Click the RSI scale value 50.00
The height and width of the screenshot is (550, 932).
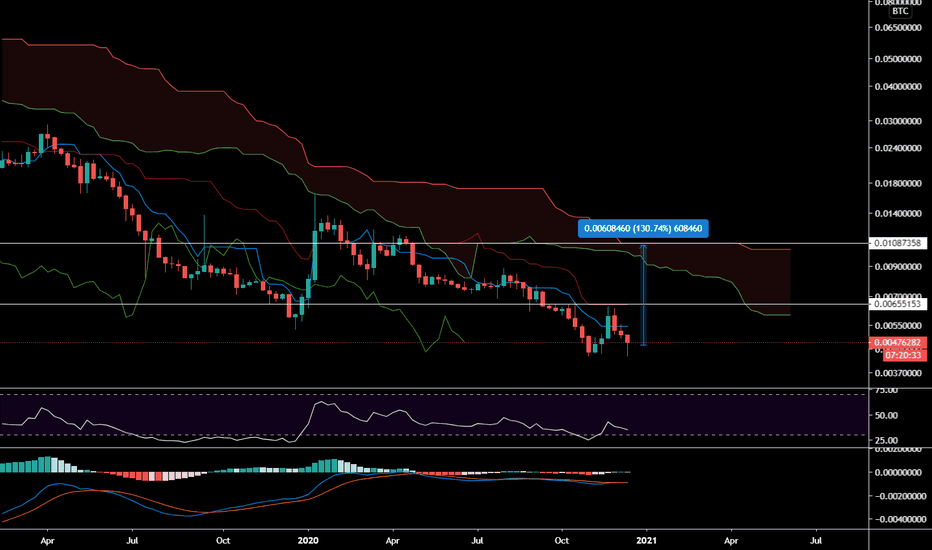coord(886,415)
